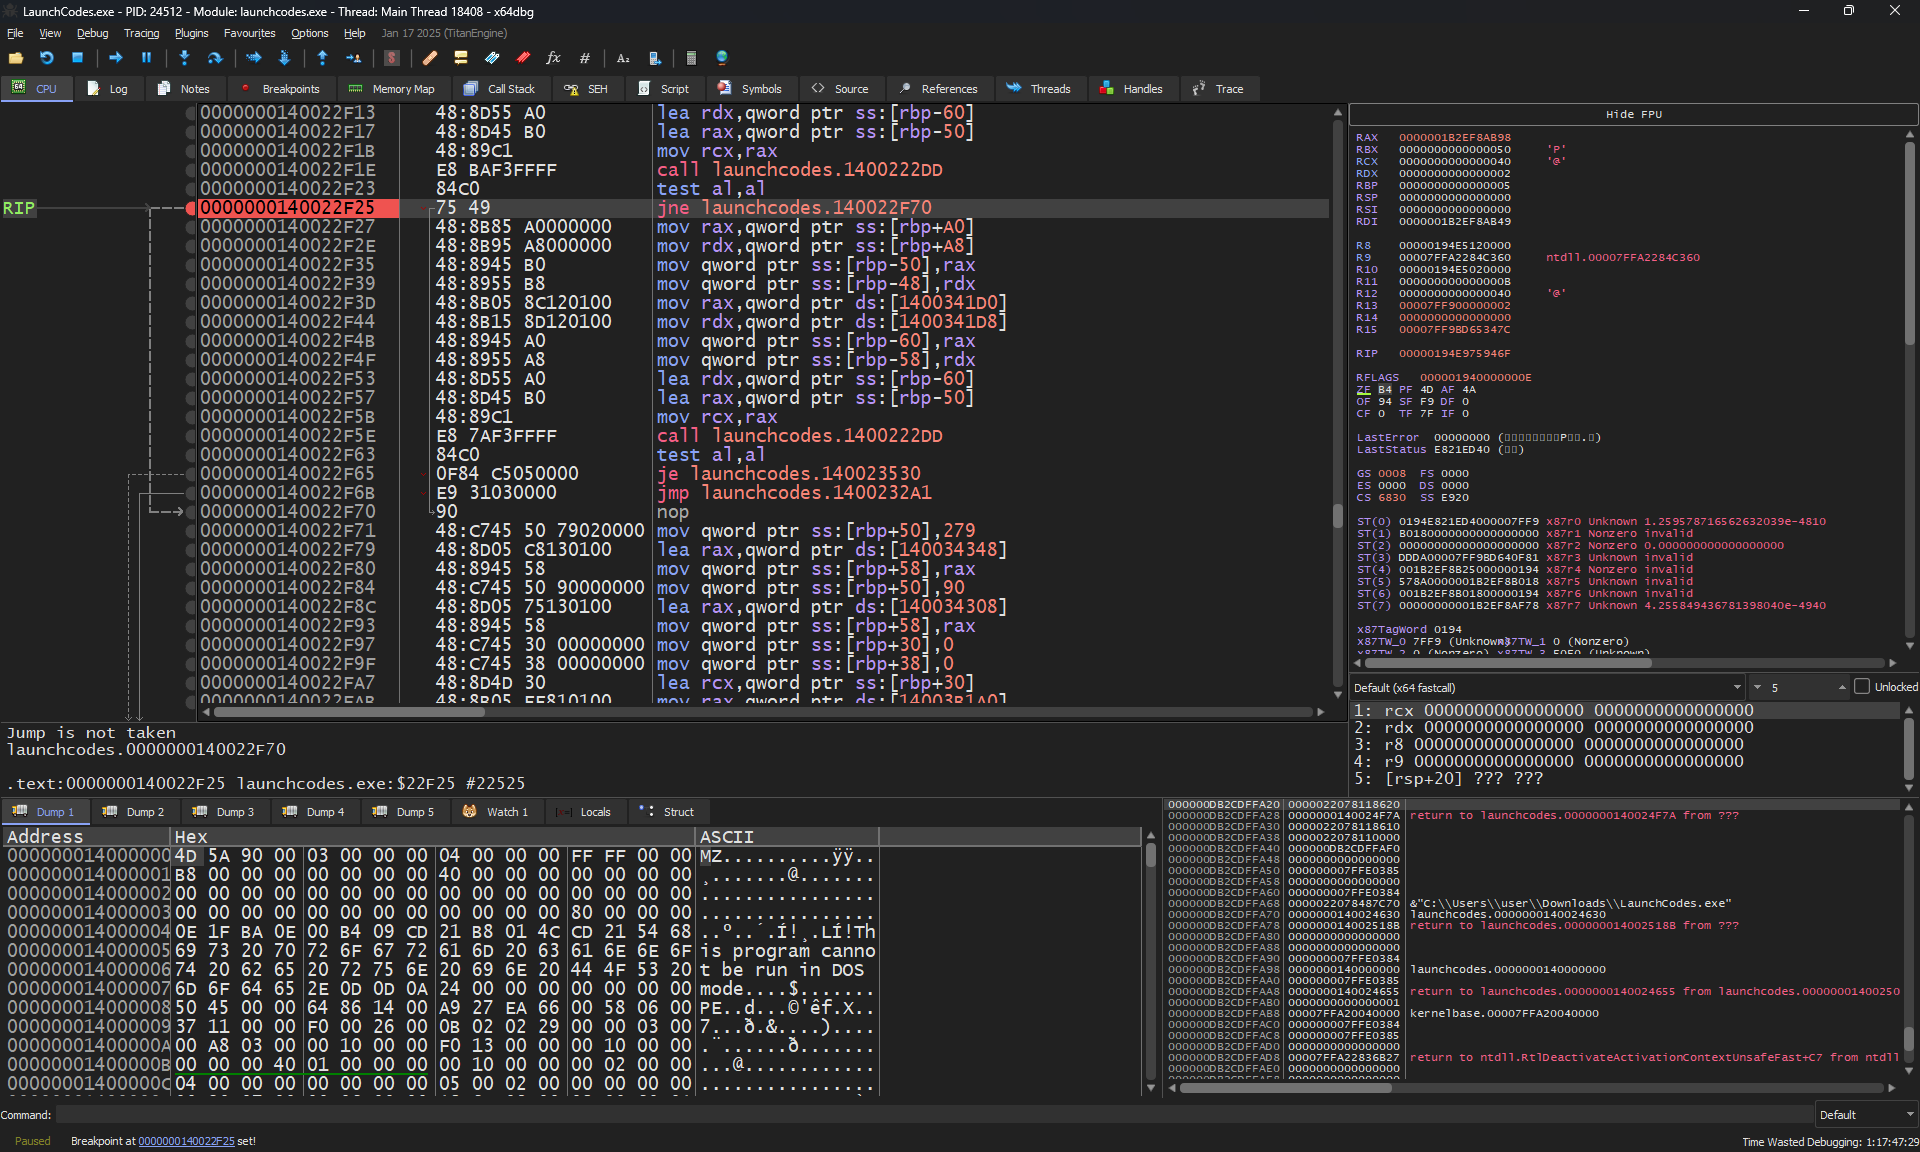Image resolution: width=1920 pixels, height=1152 pixels.
Task: Click the Hide FPU button
Action: (x=1633, y=114)
